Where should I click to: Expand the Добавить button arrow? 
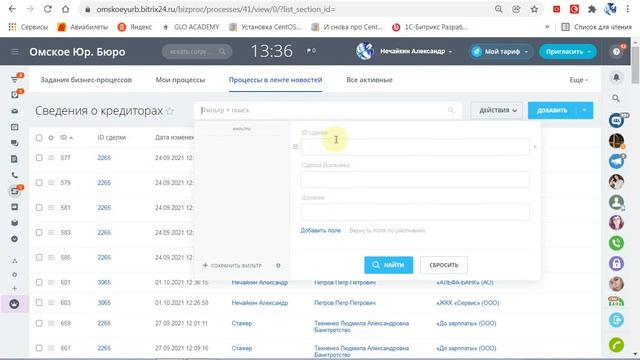584,110
